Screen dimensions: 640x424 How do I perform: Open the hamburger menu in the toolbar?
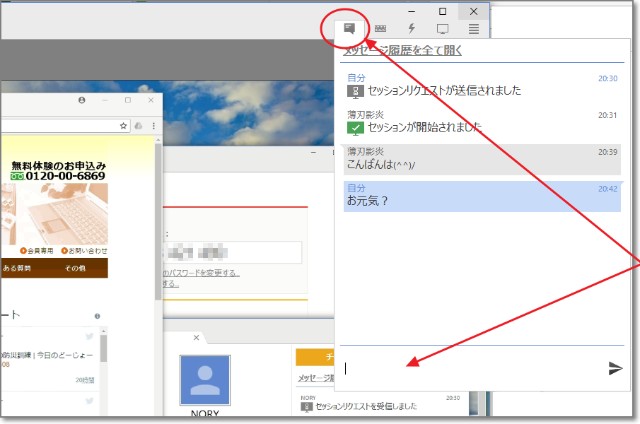(474, 29)
